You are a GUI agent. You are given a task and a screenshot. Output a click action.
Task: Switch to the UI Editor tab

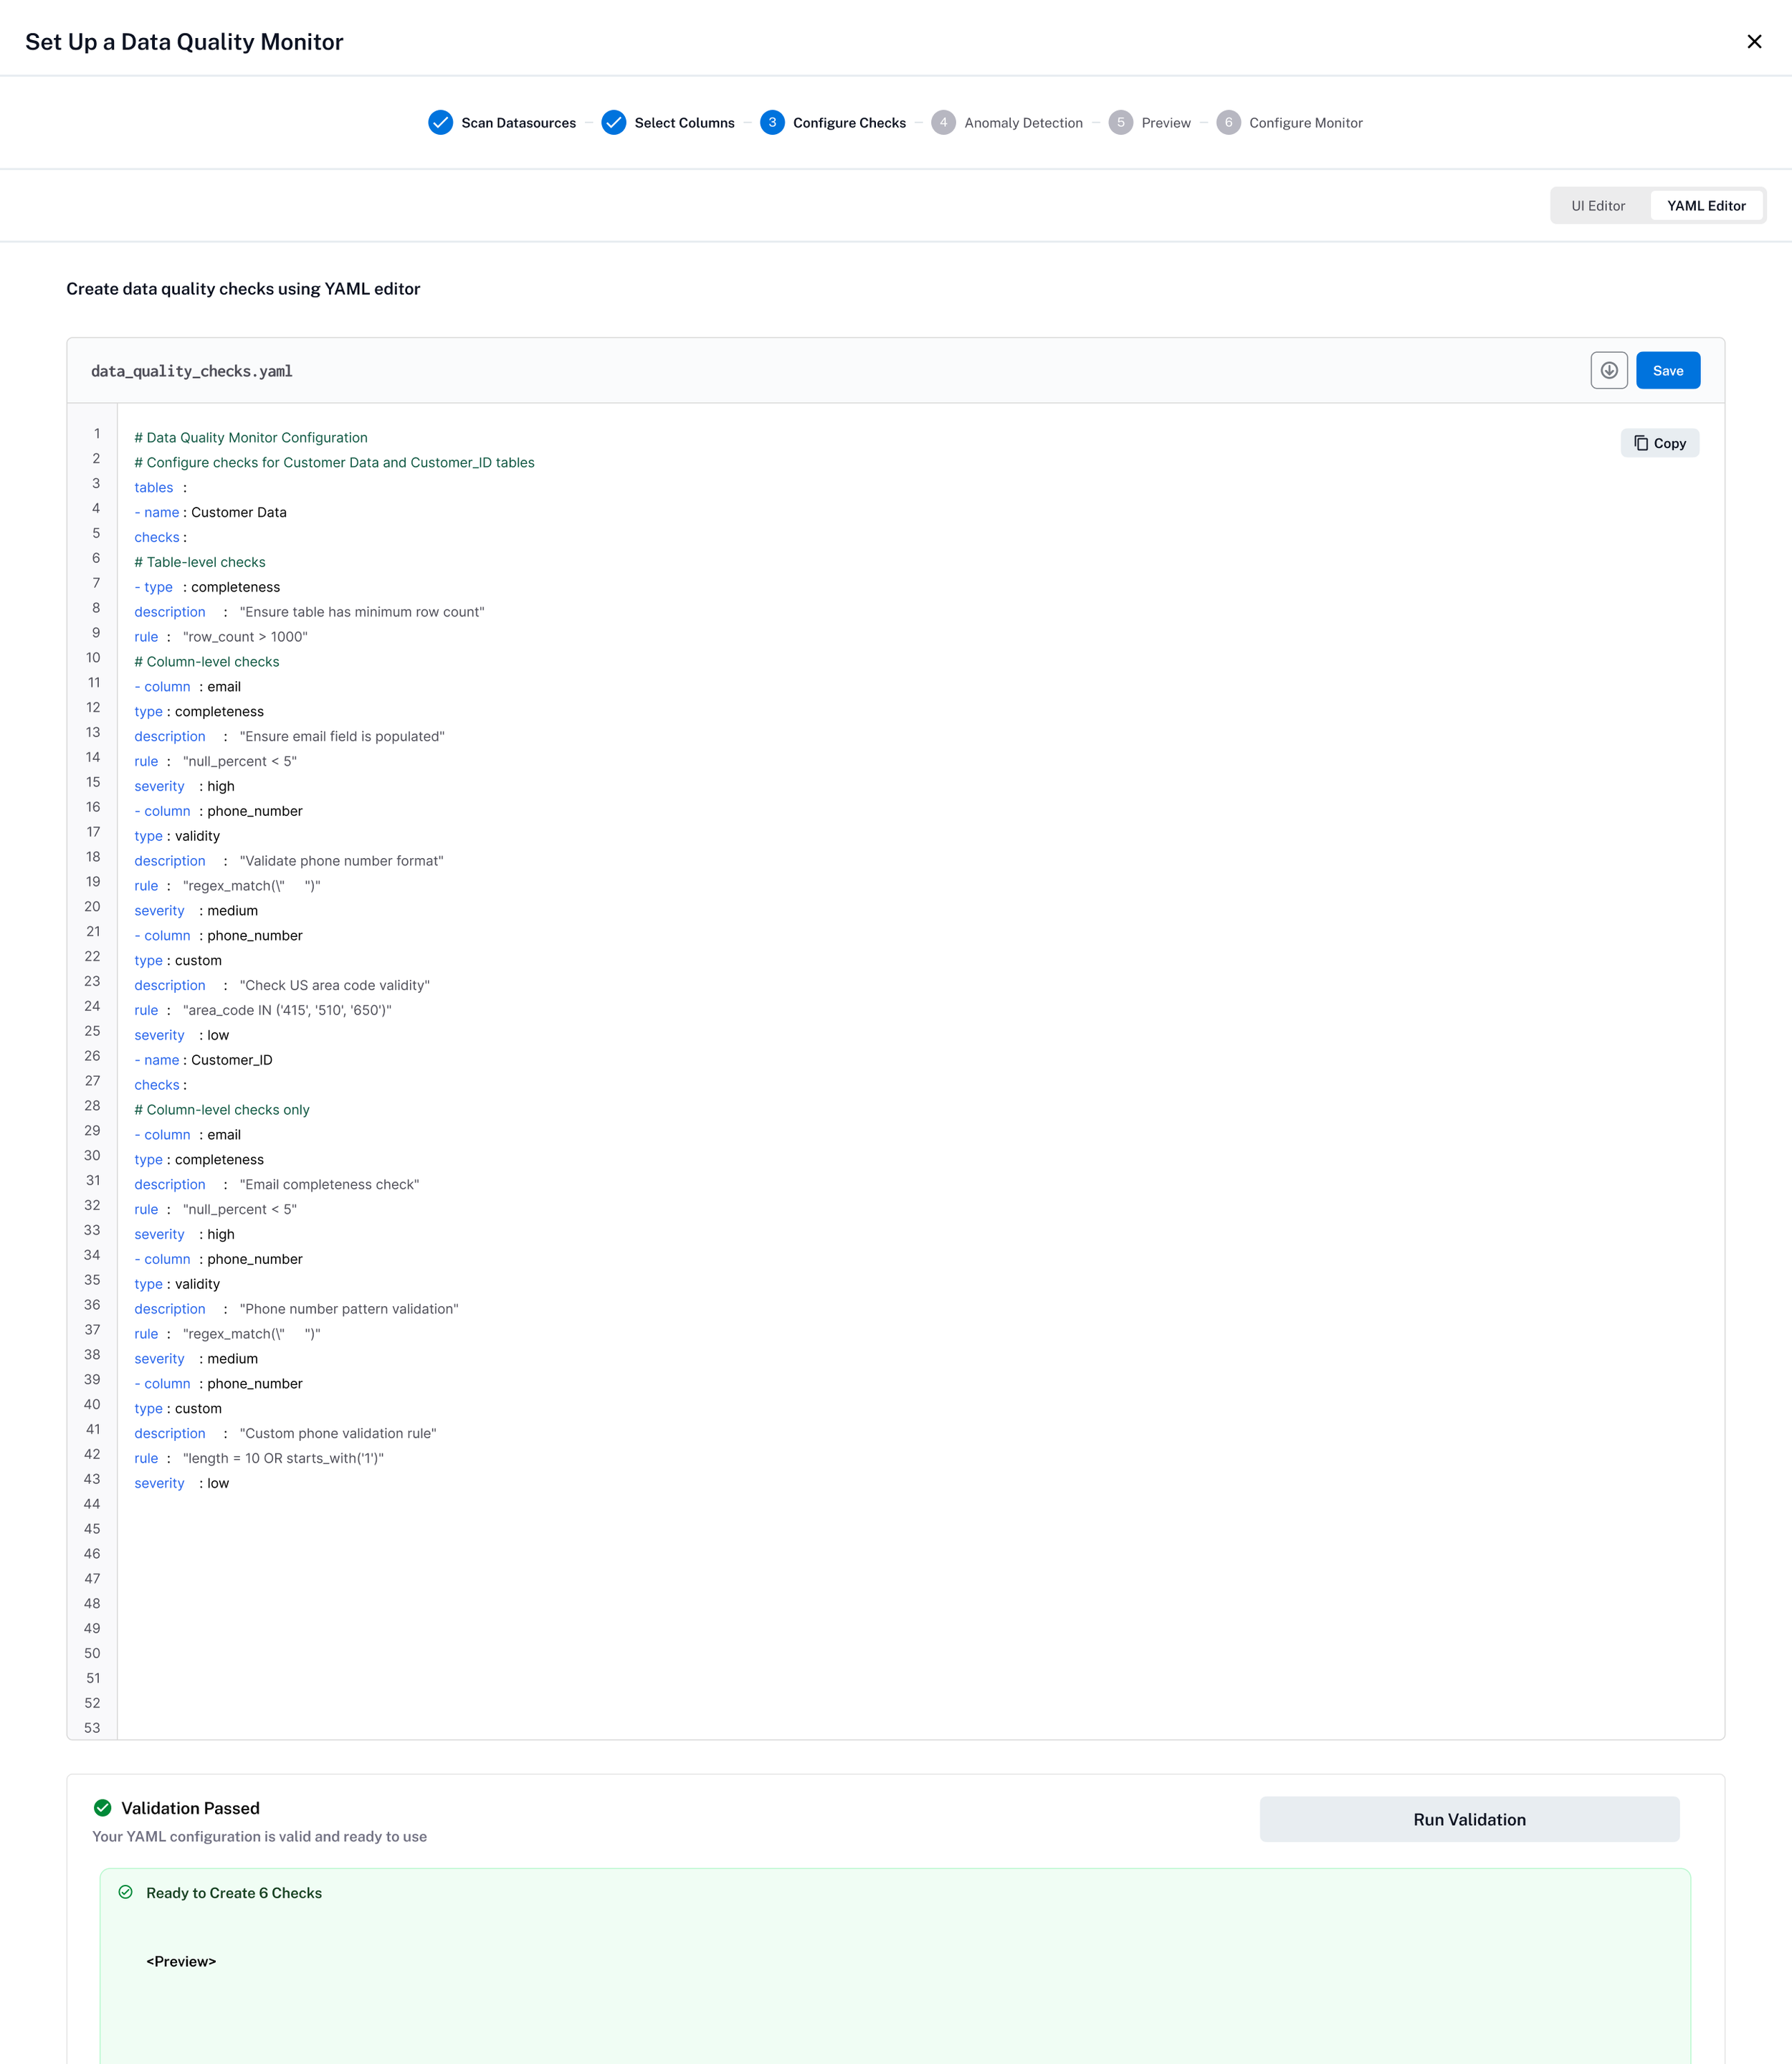pos(1597,206)
